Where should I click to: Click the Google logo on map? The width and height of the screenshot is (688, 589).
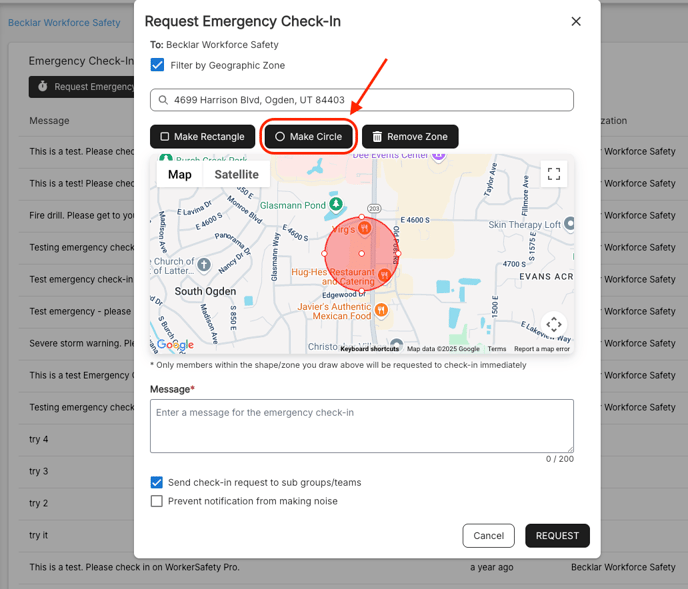176,345
